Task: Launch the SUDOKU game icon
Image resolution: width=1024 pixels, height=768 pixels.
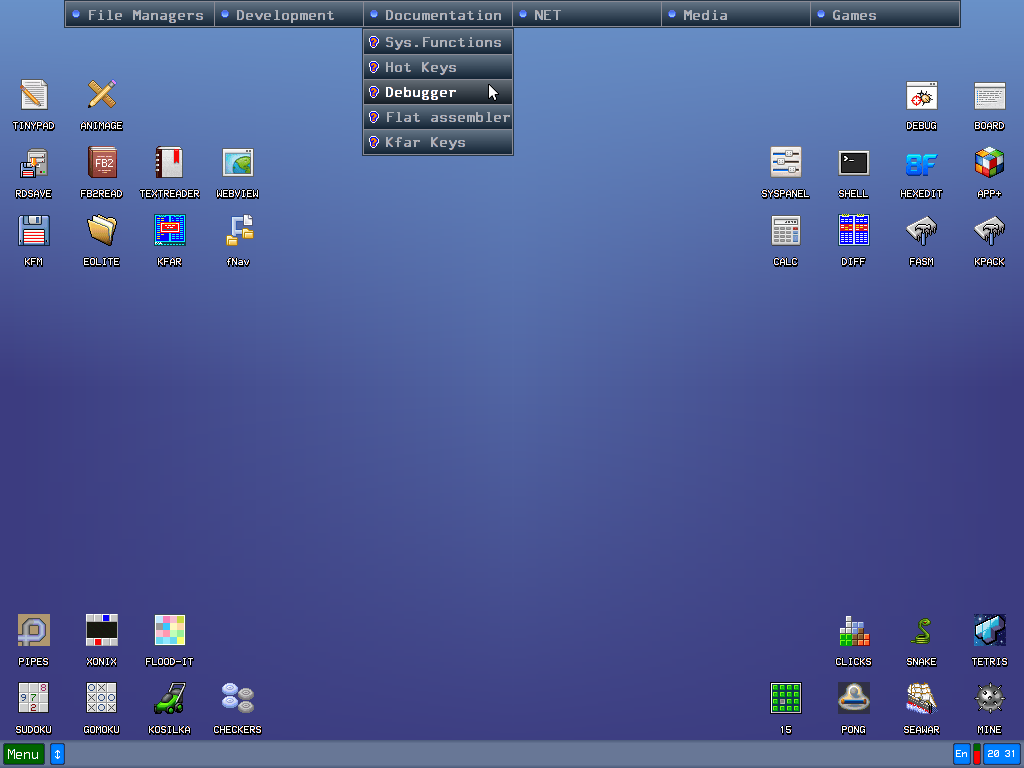Action: [x=33, y=698]
